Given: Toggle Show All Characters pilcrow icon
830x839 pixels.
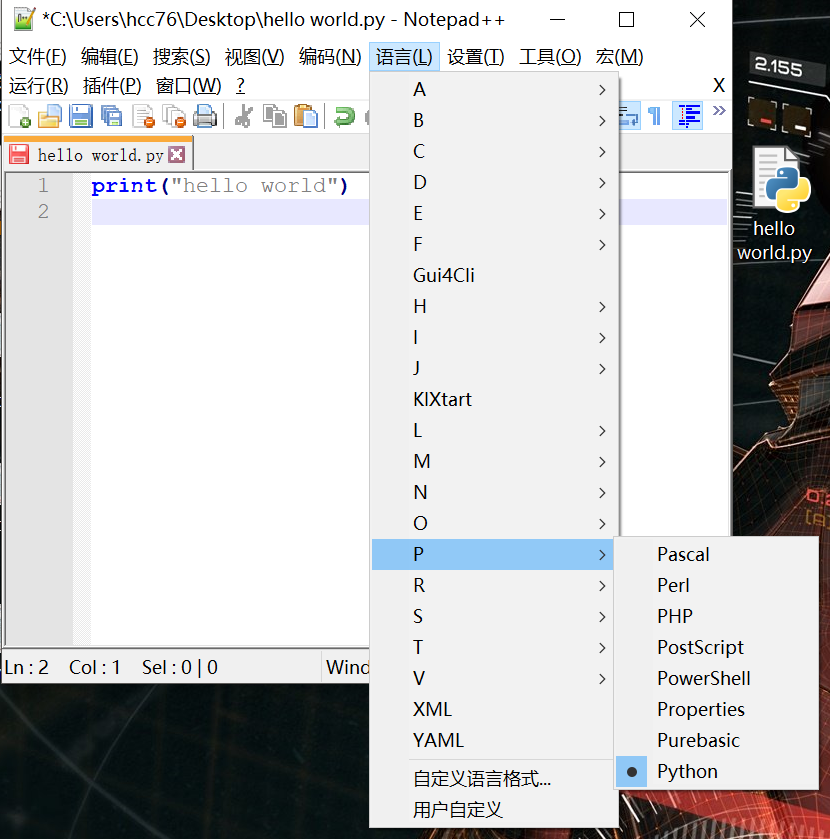Looking at the screenshot, I should [x=654, y=116].
